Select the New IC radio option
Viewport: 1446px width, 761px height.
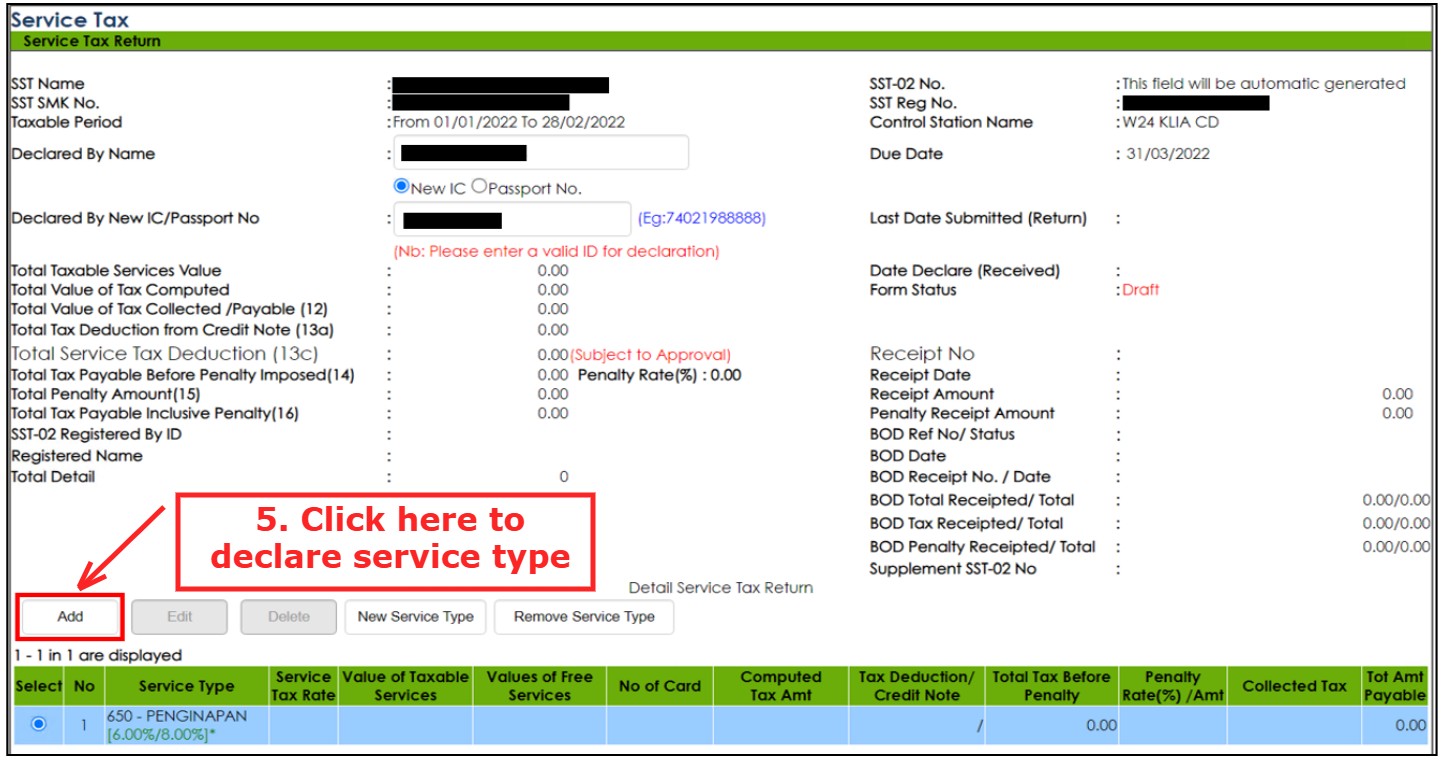(x=402, y=186)
